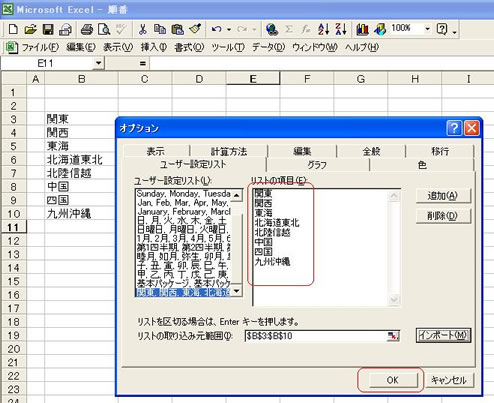Screen dimensions: 494x403
Task: Click the range collapse icon in import field
Action: pos(393,336)
